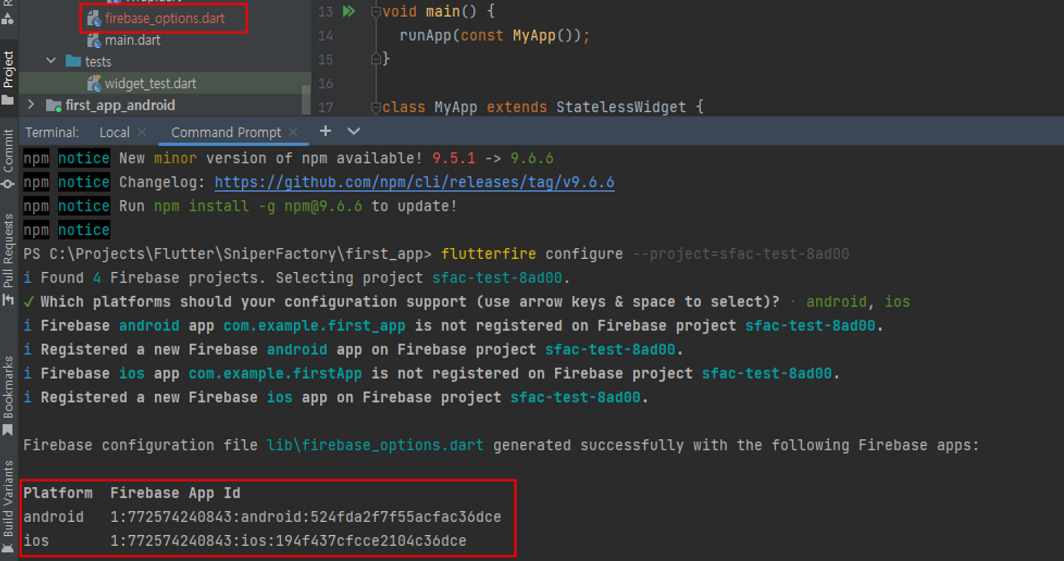The width and height of the screenshot is (1064, 561).
Task: Open the Commit tool window
Action: [8, 150]
